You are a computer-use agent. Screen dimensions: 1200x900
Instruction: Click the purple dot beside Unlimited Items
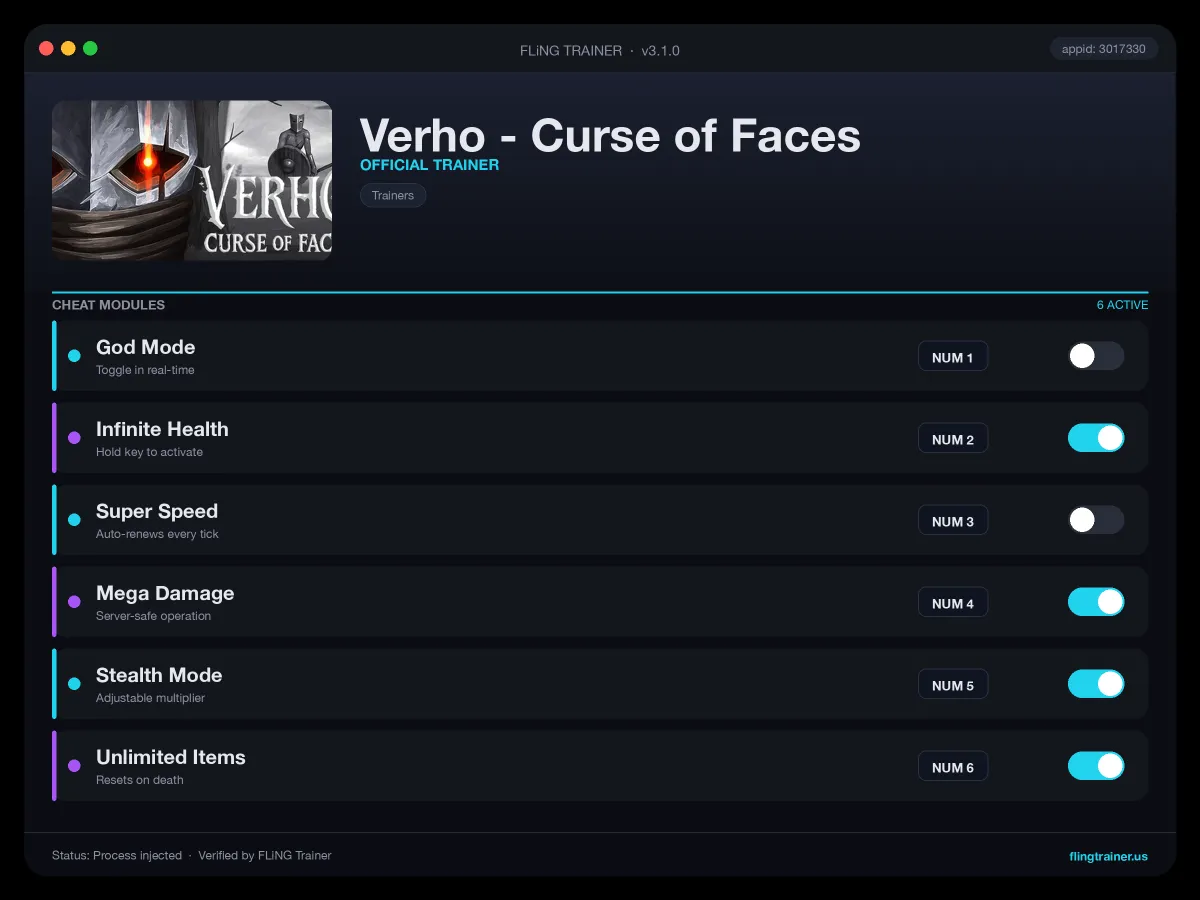(x=74, y=766)
